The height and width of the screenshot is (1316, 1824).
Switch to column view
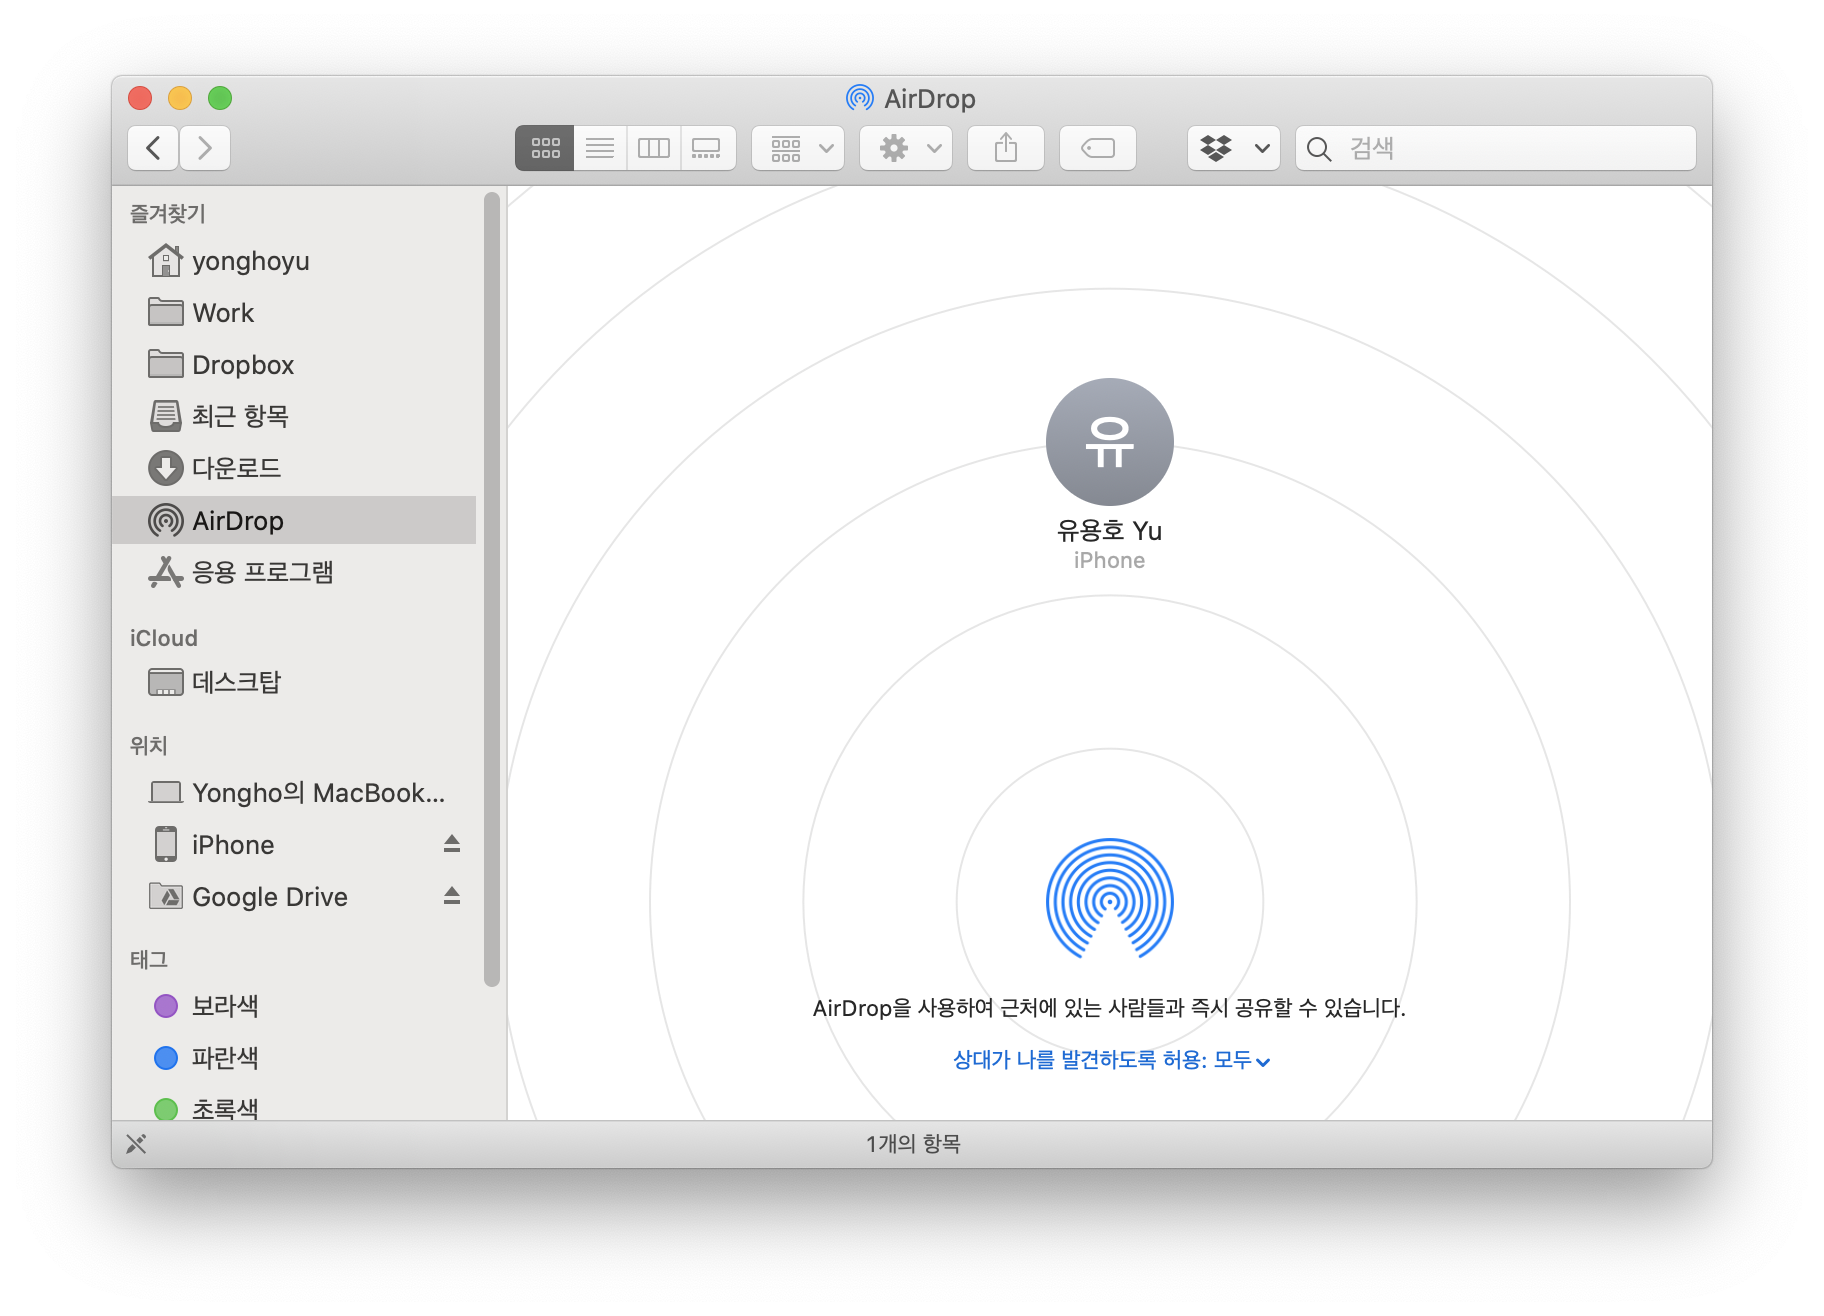(x=654, y=148)
